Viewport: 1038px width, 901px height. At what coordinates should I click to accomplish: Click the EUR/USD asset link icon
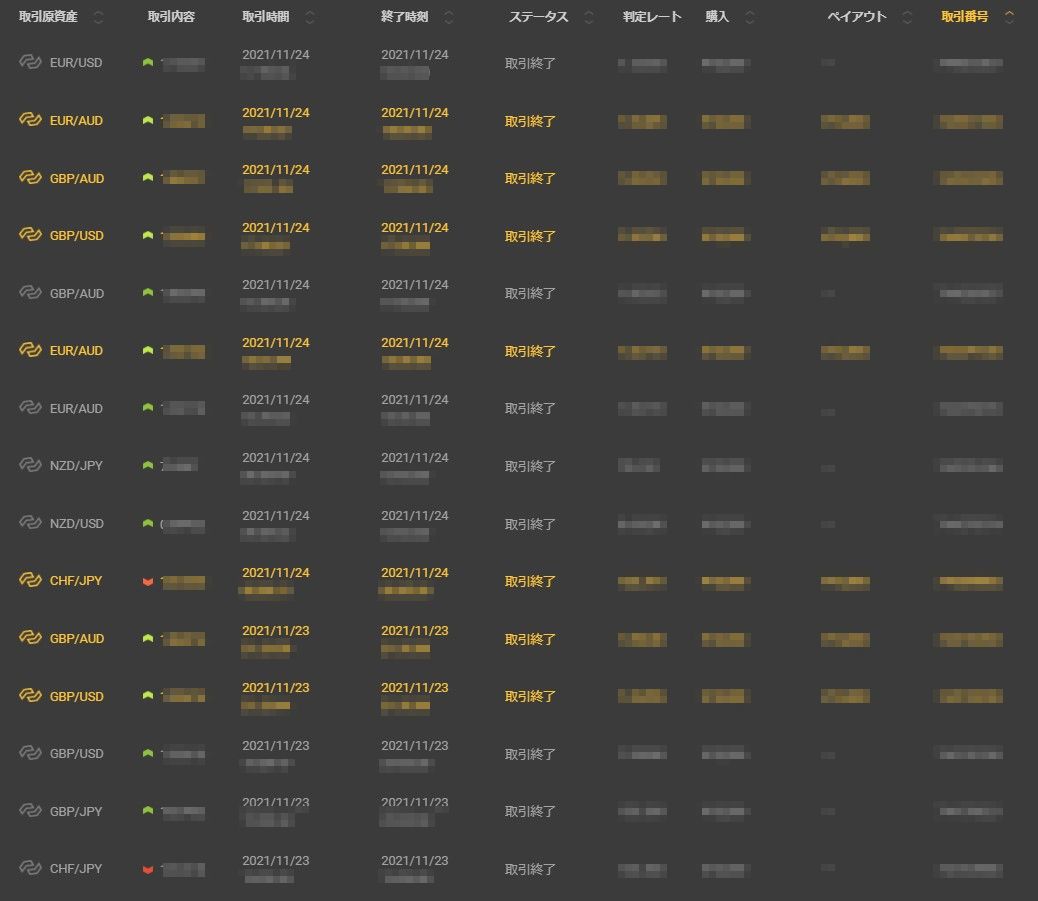[x=30, y=63]
